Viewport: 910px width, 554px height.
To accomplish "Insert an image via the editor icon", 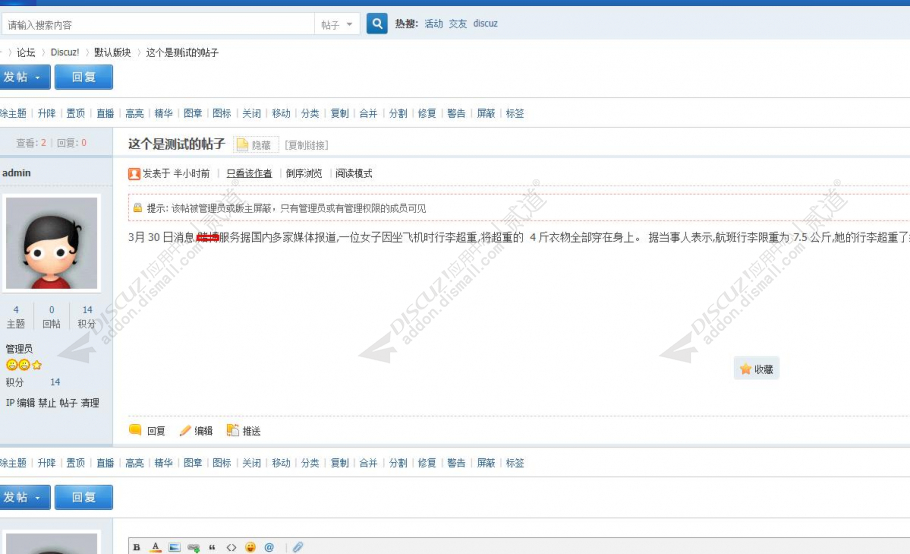I will (174, 547).
